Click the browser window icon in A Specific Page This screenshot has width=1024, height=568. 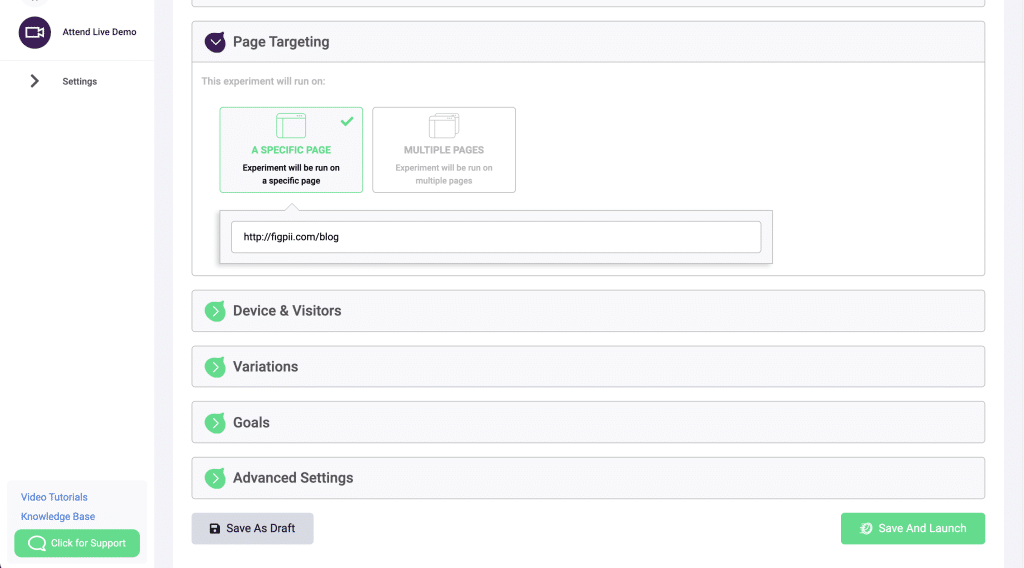291,126
